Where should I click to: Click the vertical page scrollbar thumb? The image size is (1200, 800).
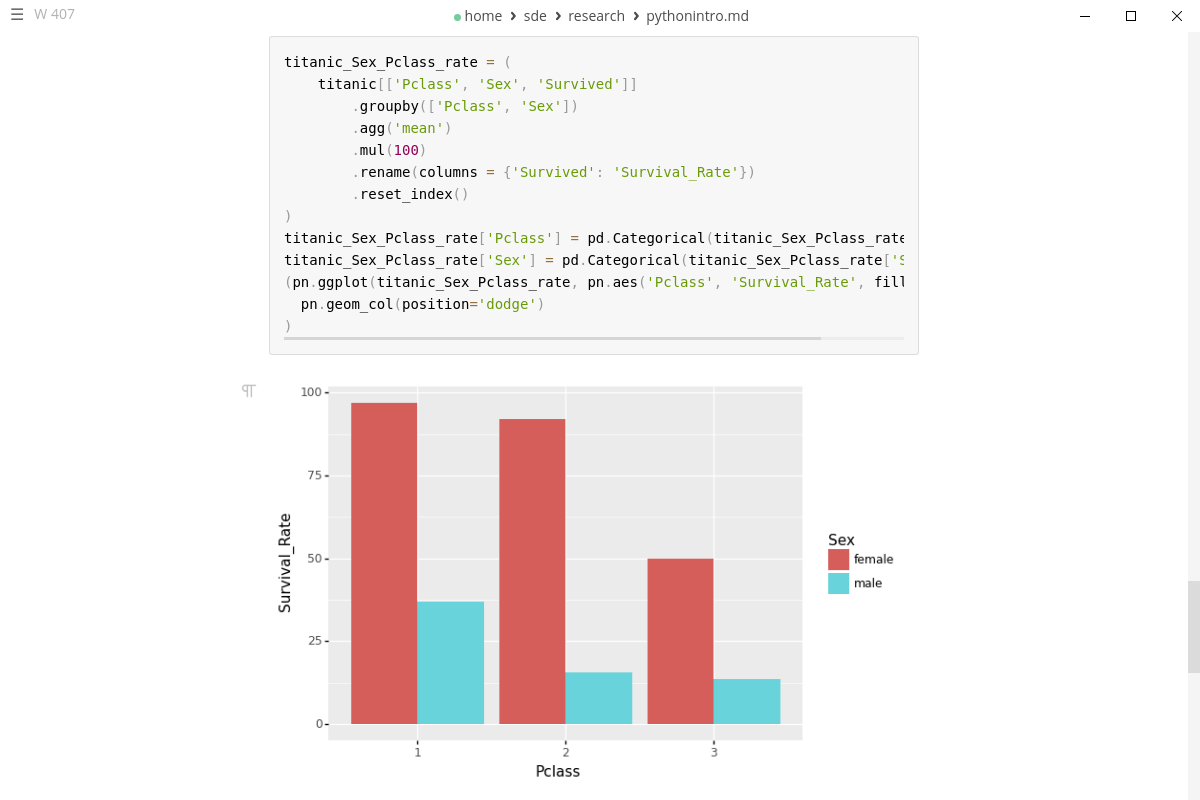coord(1194,626)
